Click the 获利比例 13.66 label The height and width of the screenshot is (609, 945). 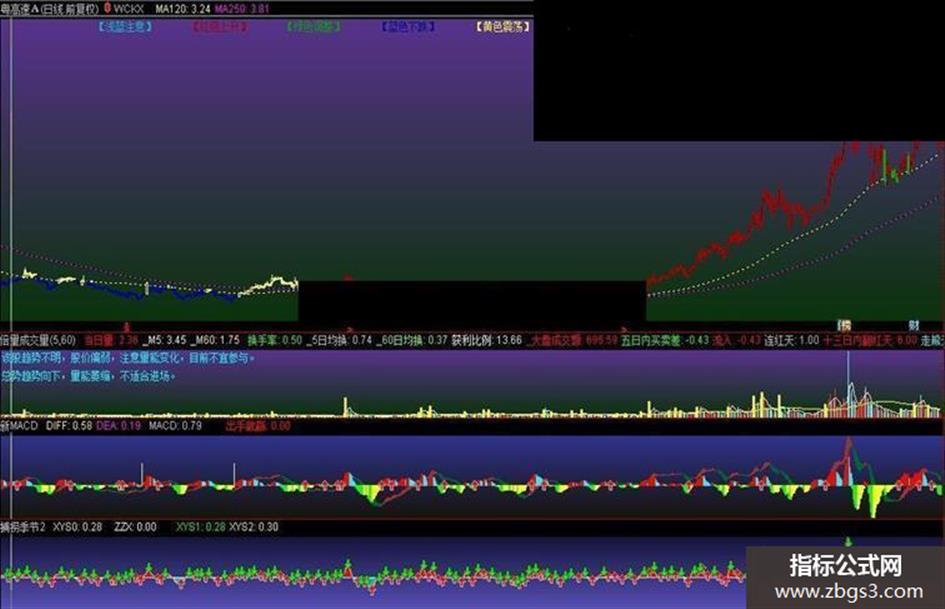[x=487, y=340]
